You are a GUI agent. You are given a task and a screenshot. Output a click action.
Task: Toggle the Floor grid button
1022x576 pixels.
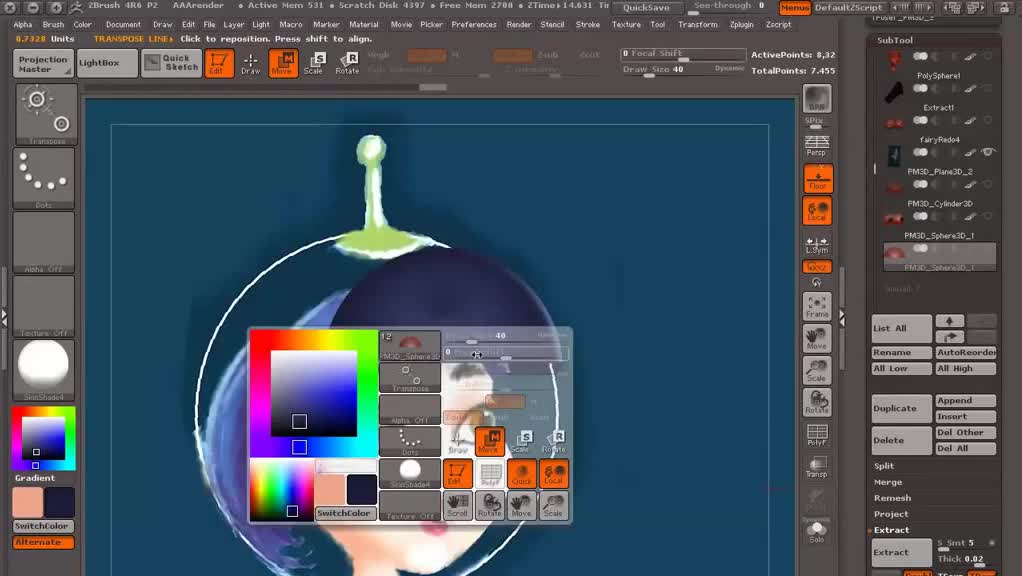pyautogui.click(x=817, y=179)
